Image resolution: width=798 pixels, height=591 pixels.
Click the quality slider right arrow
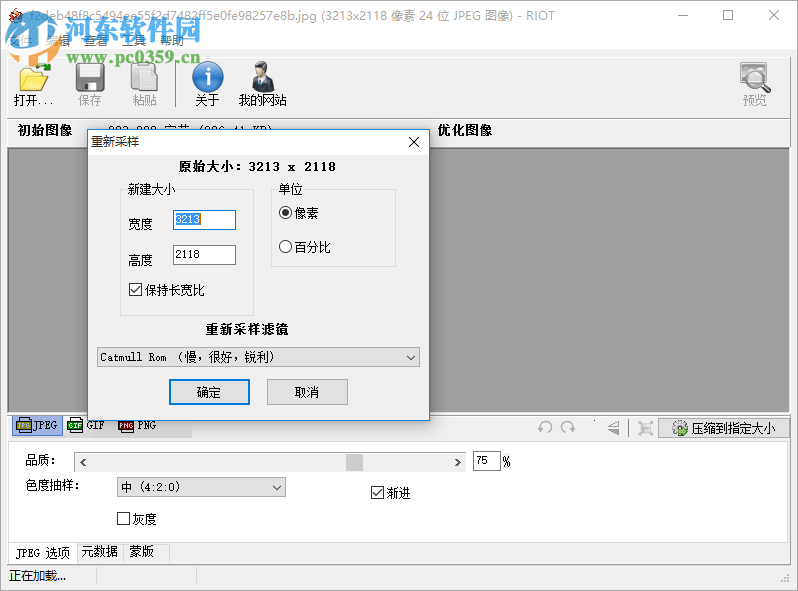click(x=458, y=462)
